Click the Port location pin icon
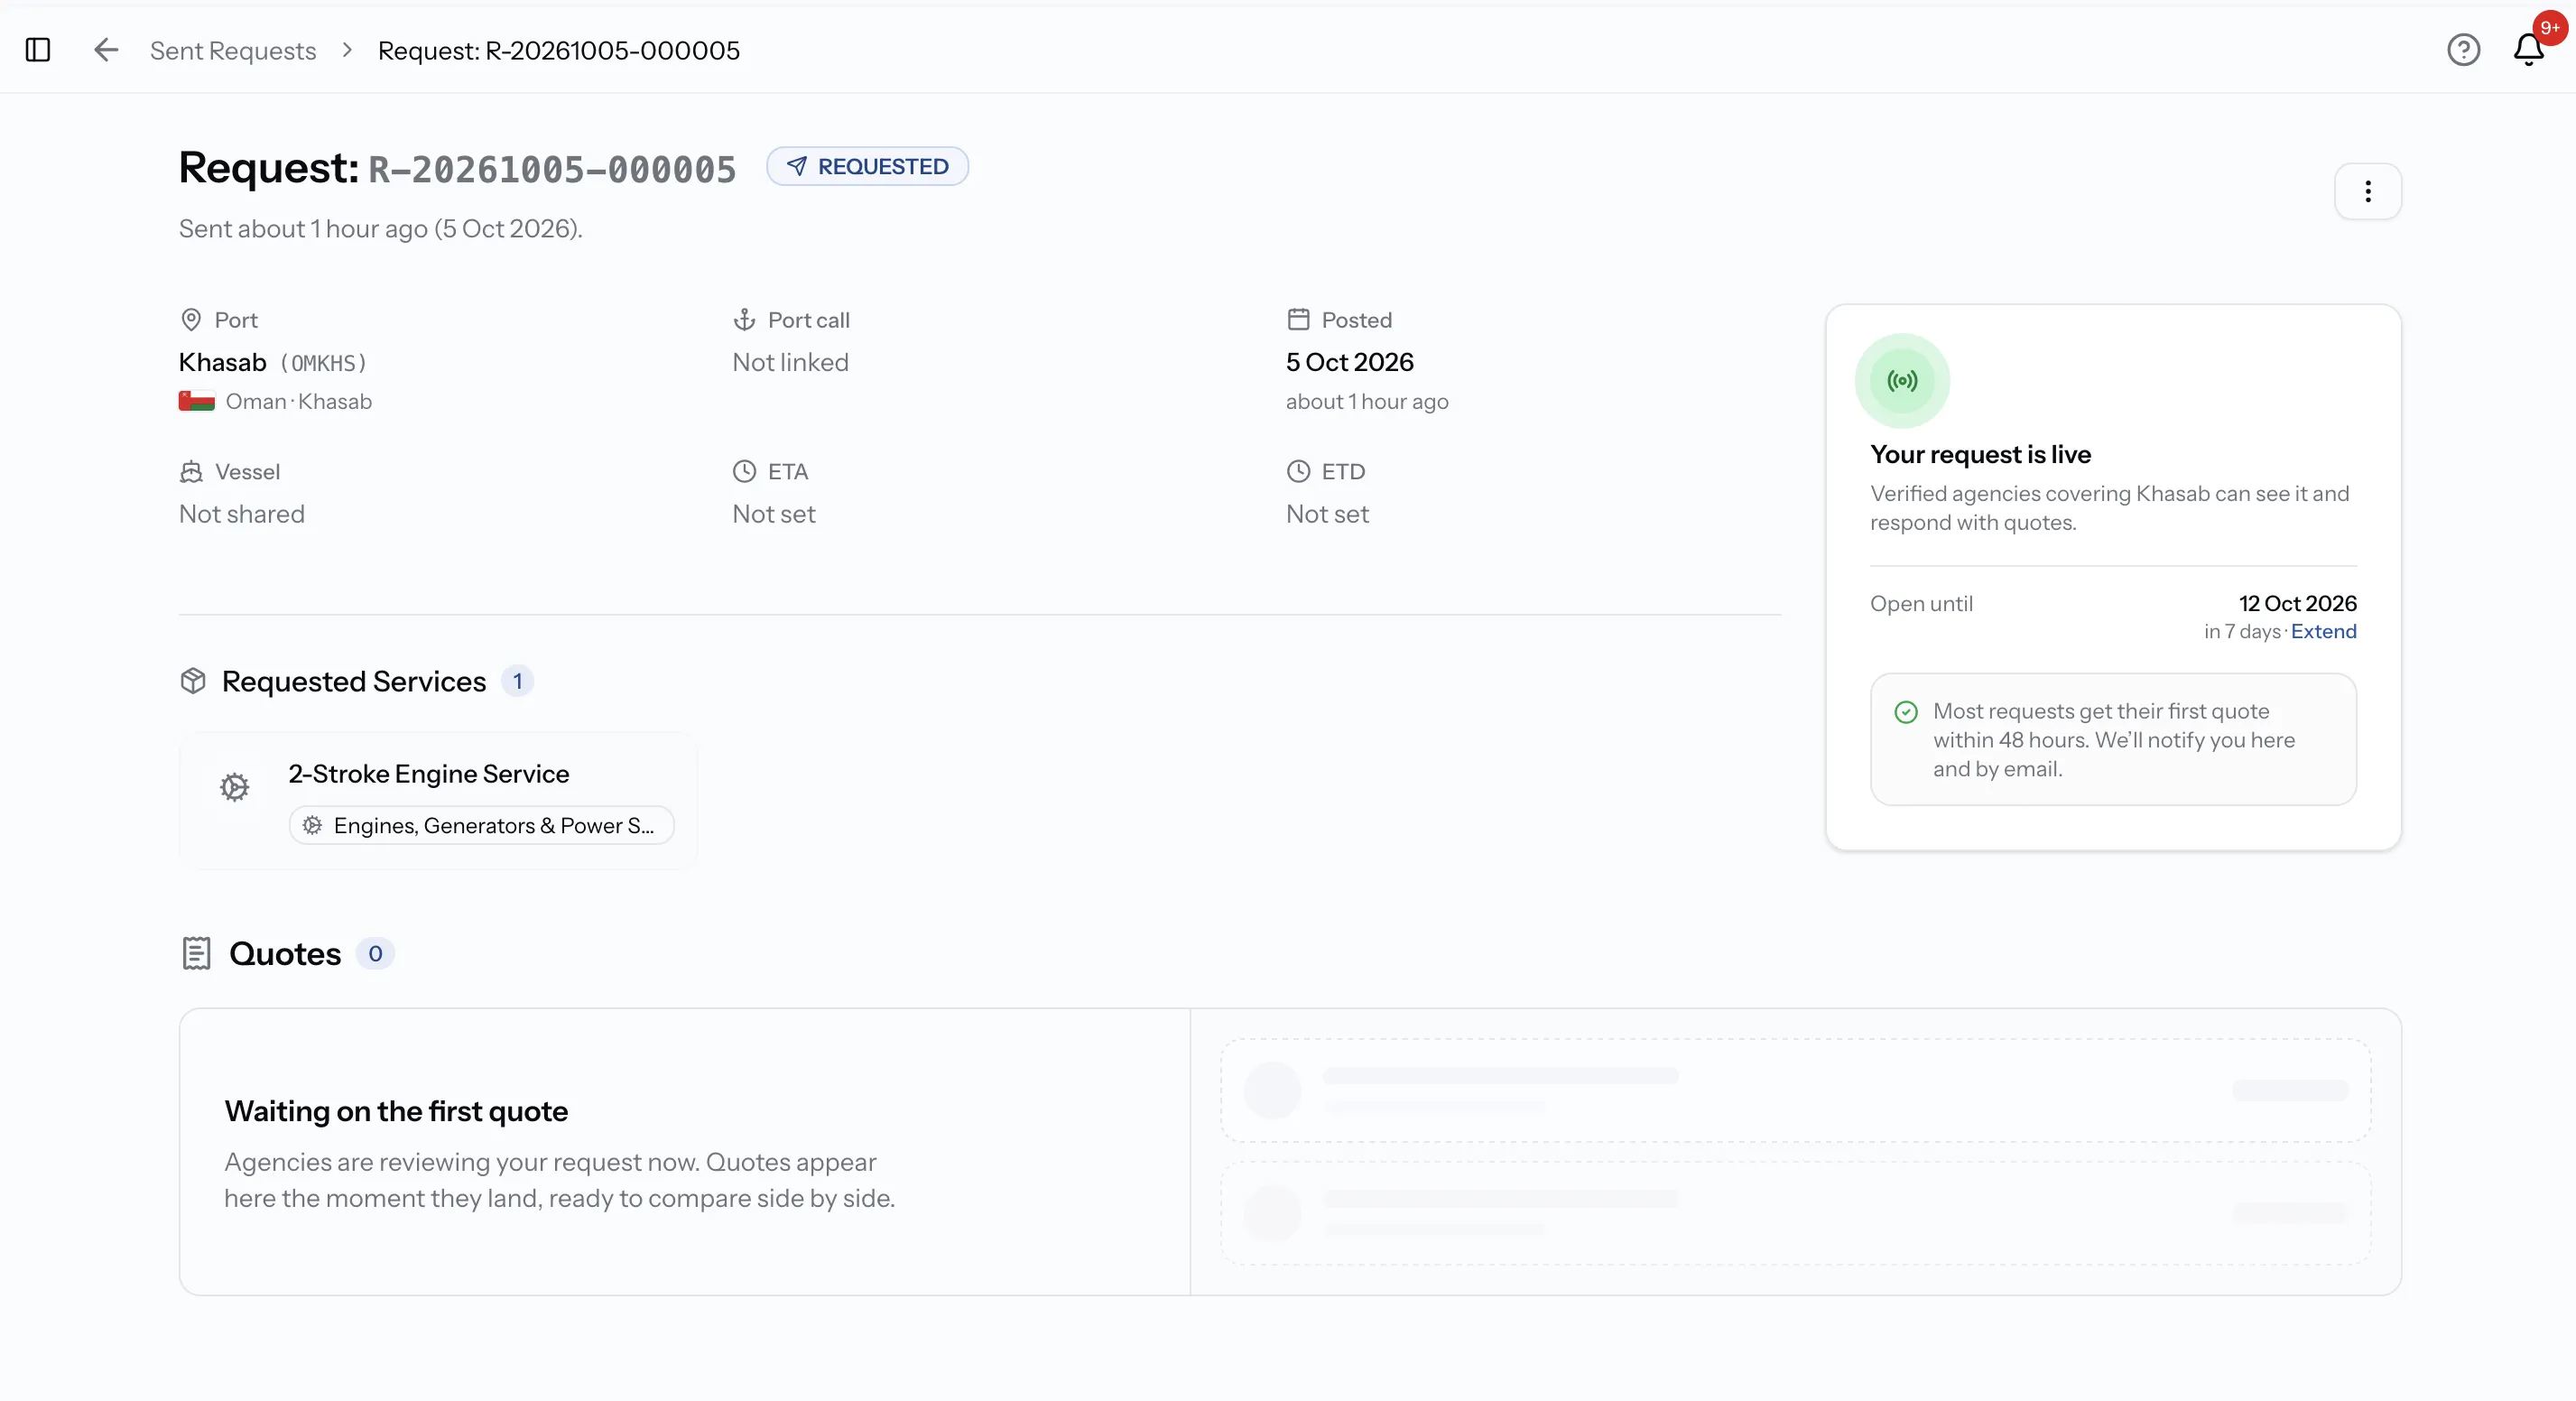This screenshot has width=2576, height=1401. (191, 320)
